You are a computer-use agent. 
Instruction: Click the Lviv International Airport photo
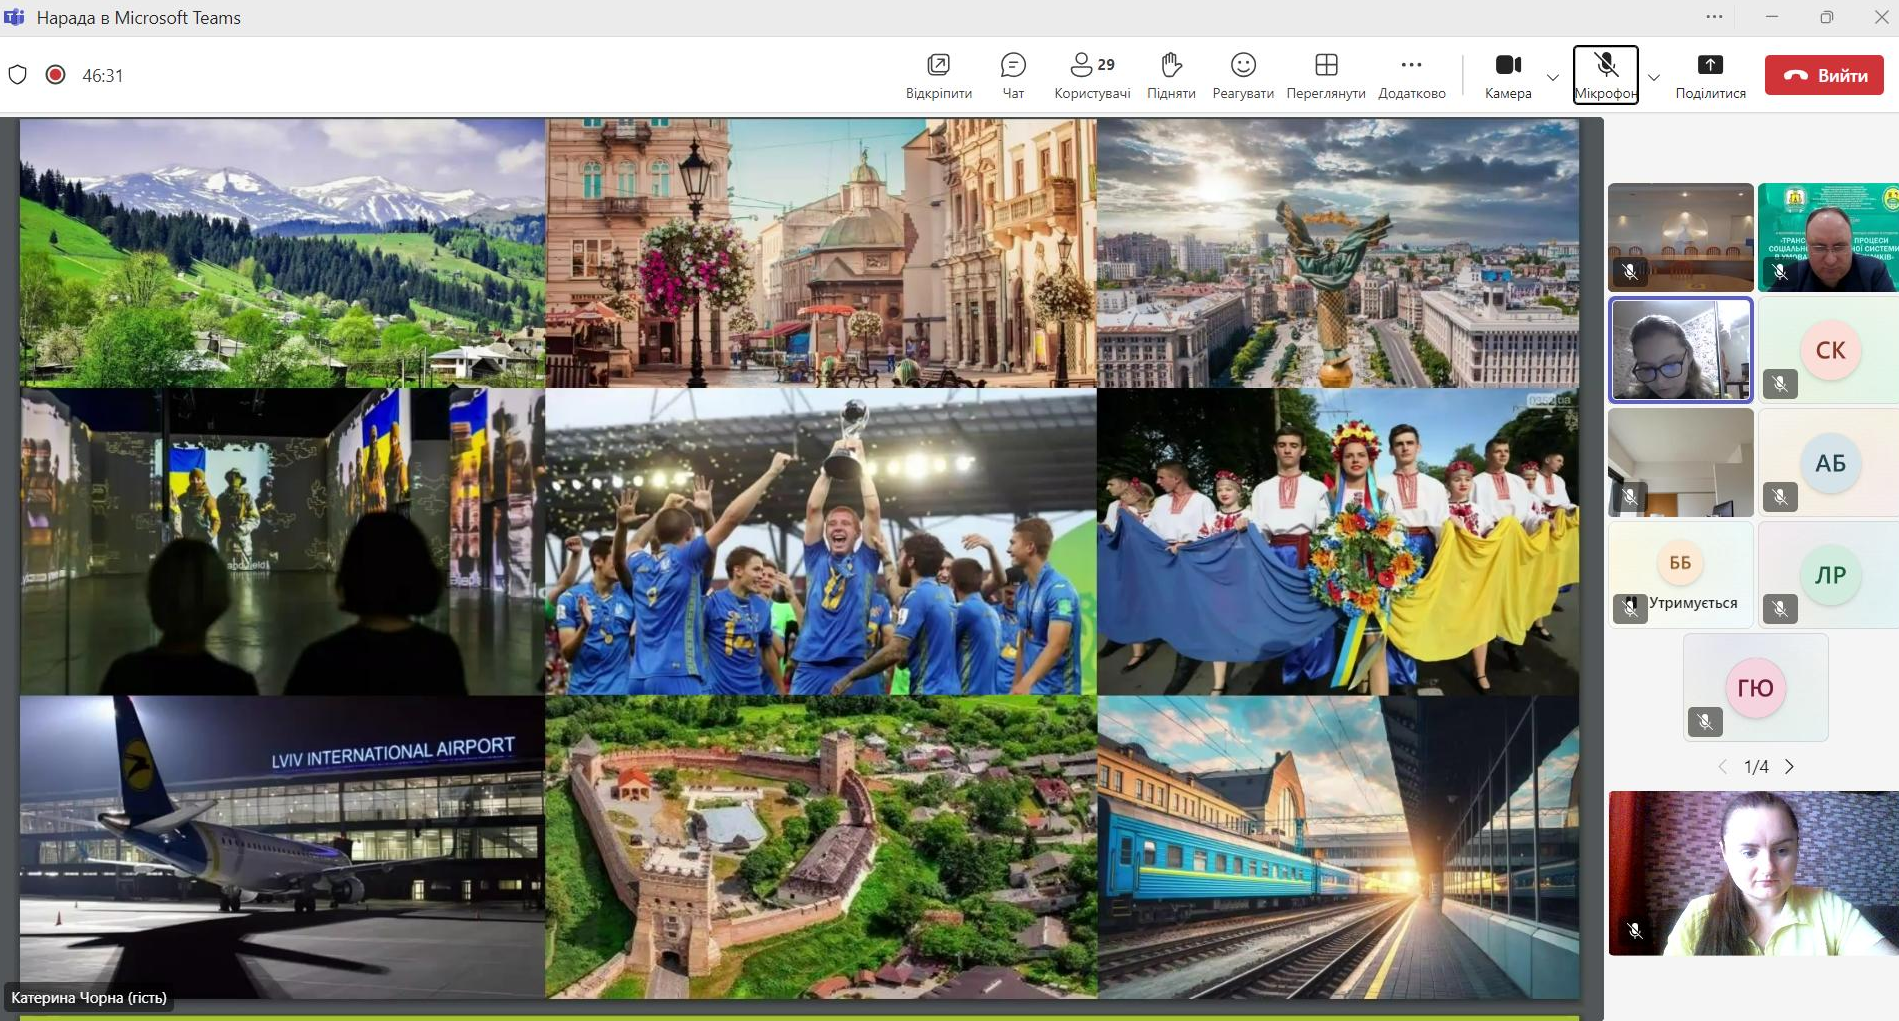point(283,846)
